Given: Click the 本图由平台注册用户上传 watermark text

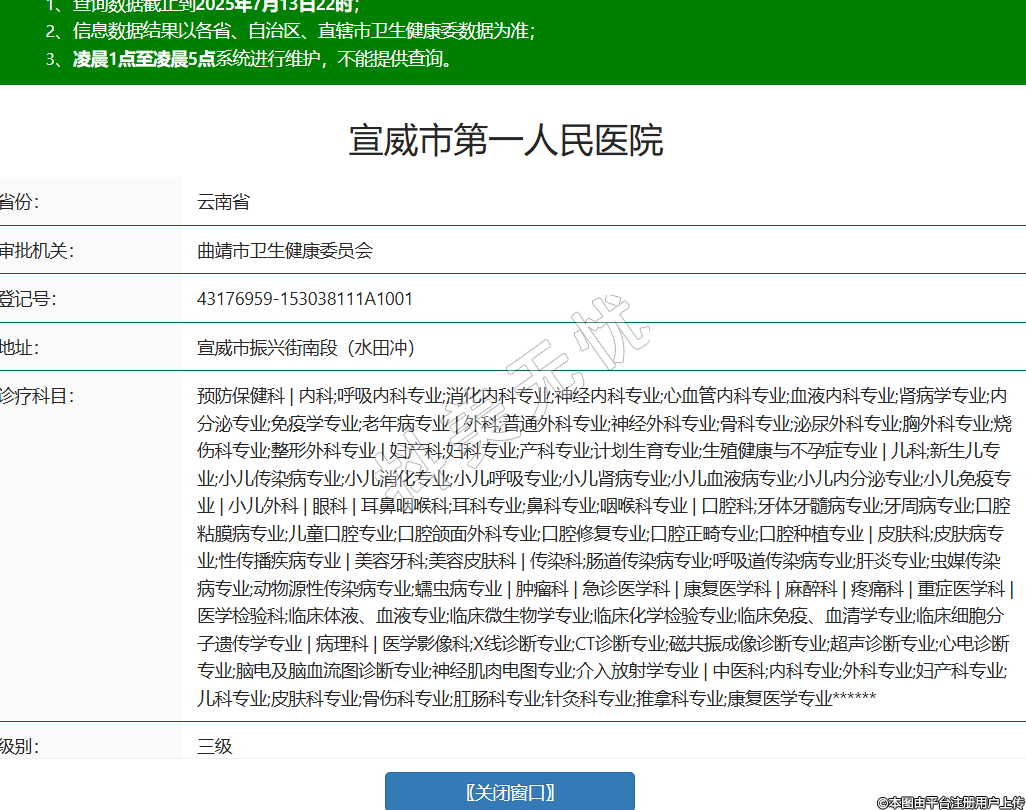Looking at the screenshot, I should point(949,801).
